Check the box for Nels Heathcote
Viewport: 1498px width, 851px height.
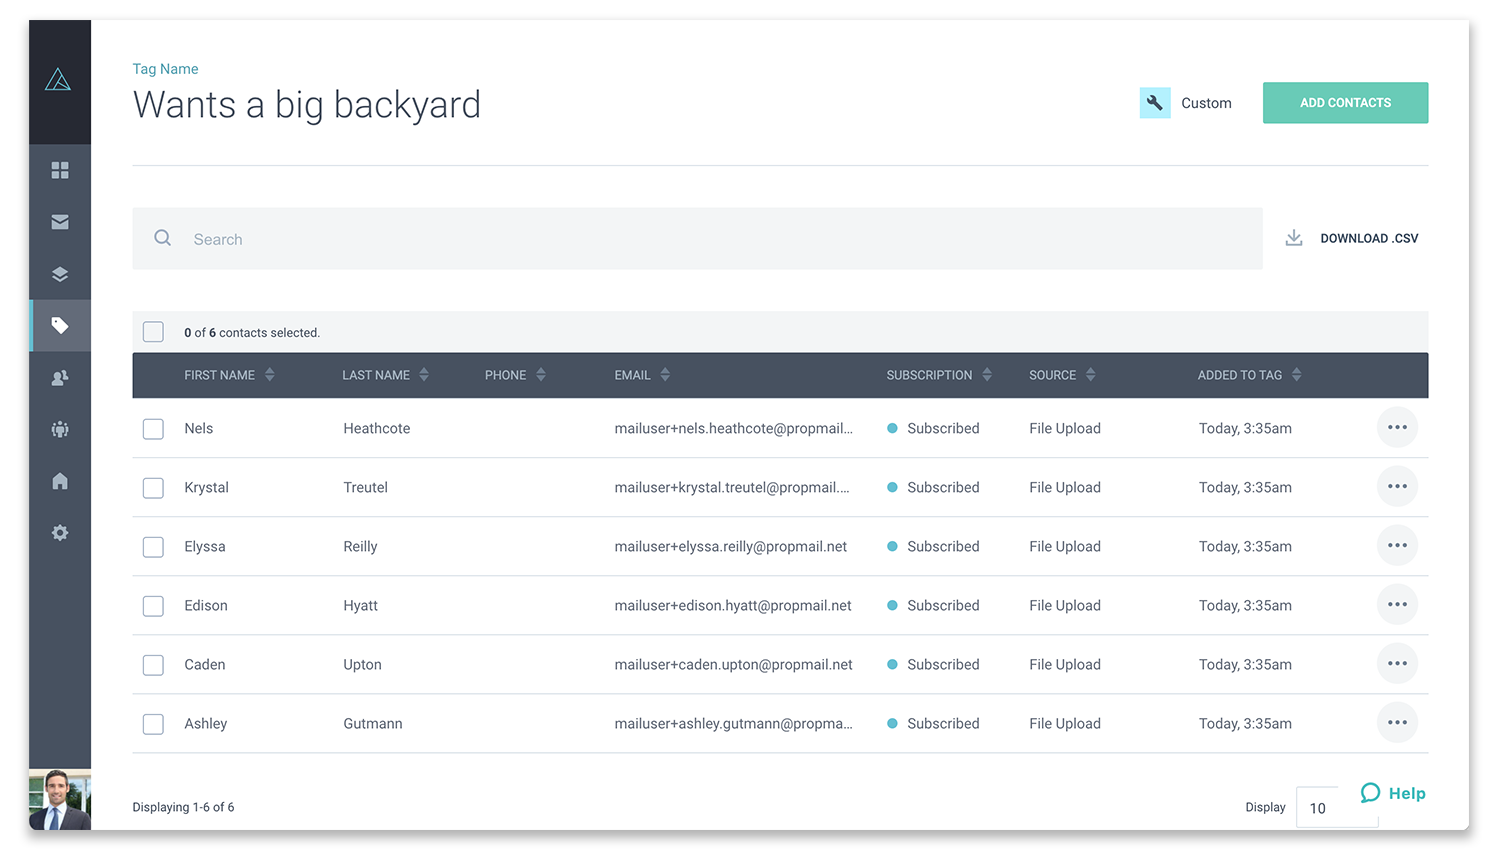pos(153,429)
